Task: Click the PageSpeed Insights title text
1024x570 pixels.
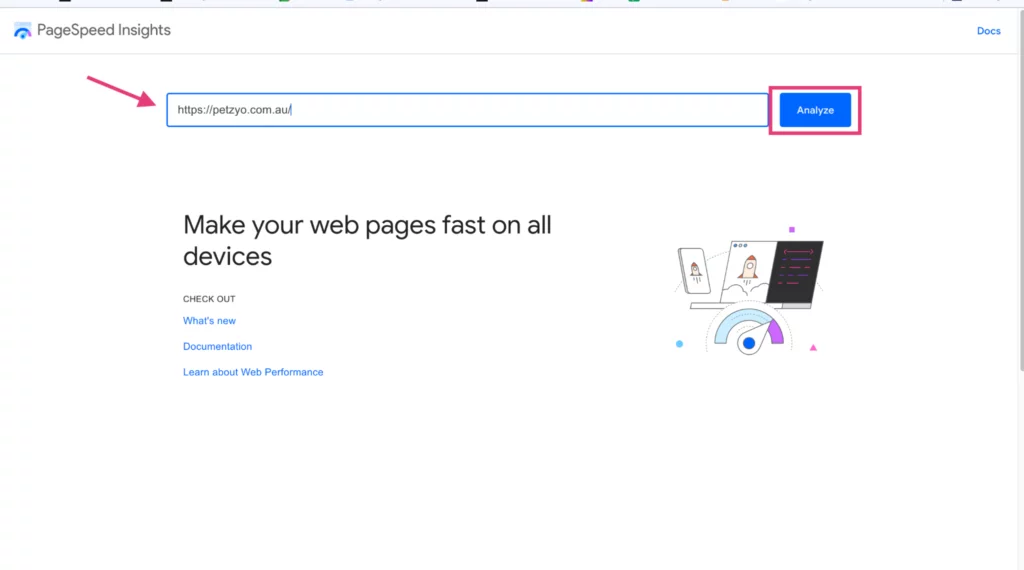Action: (x=104, y=31)
